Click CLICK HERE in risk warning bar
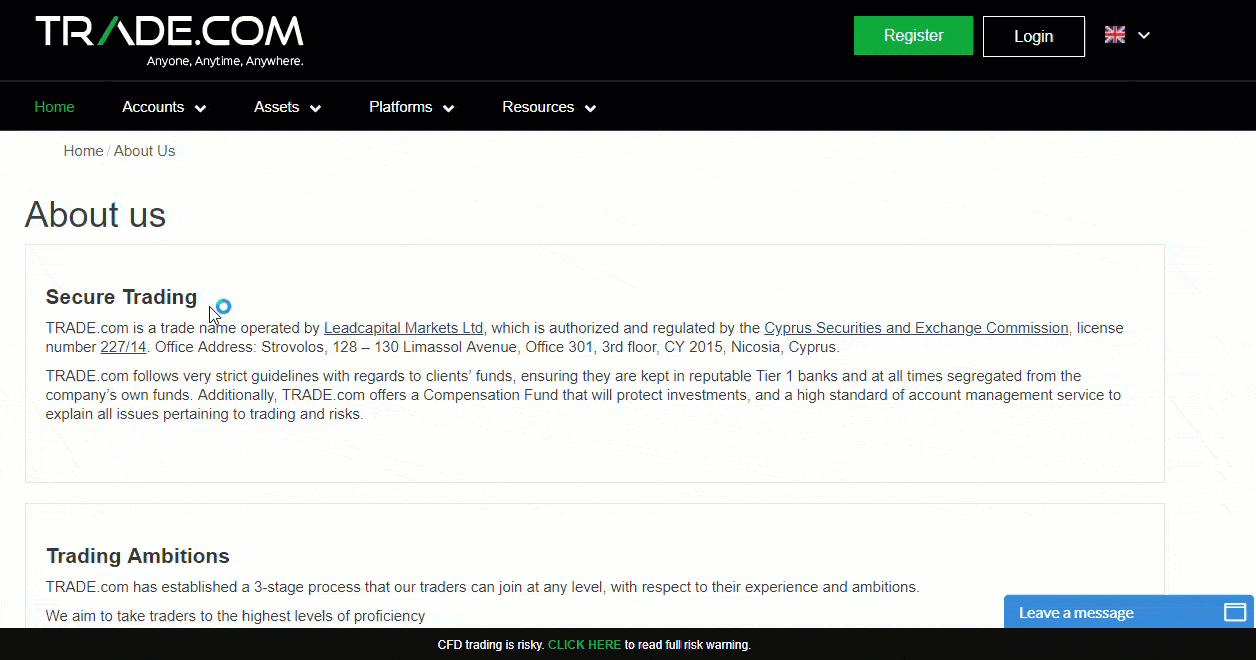This screenshot has height=660, width=1256. (584, 645)
